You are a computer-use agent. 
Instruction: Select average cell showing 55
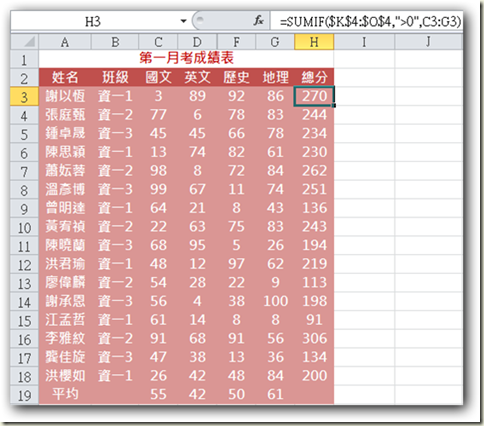[x=158, y=395]
